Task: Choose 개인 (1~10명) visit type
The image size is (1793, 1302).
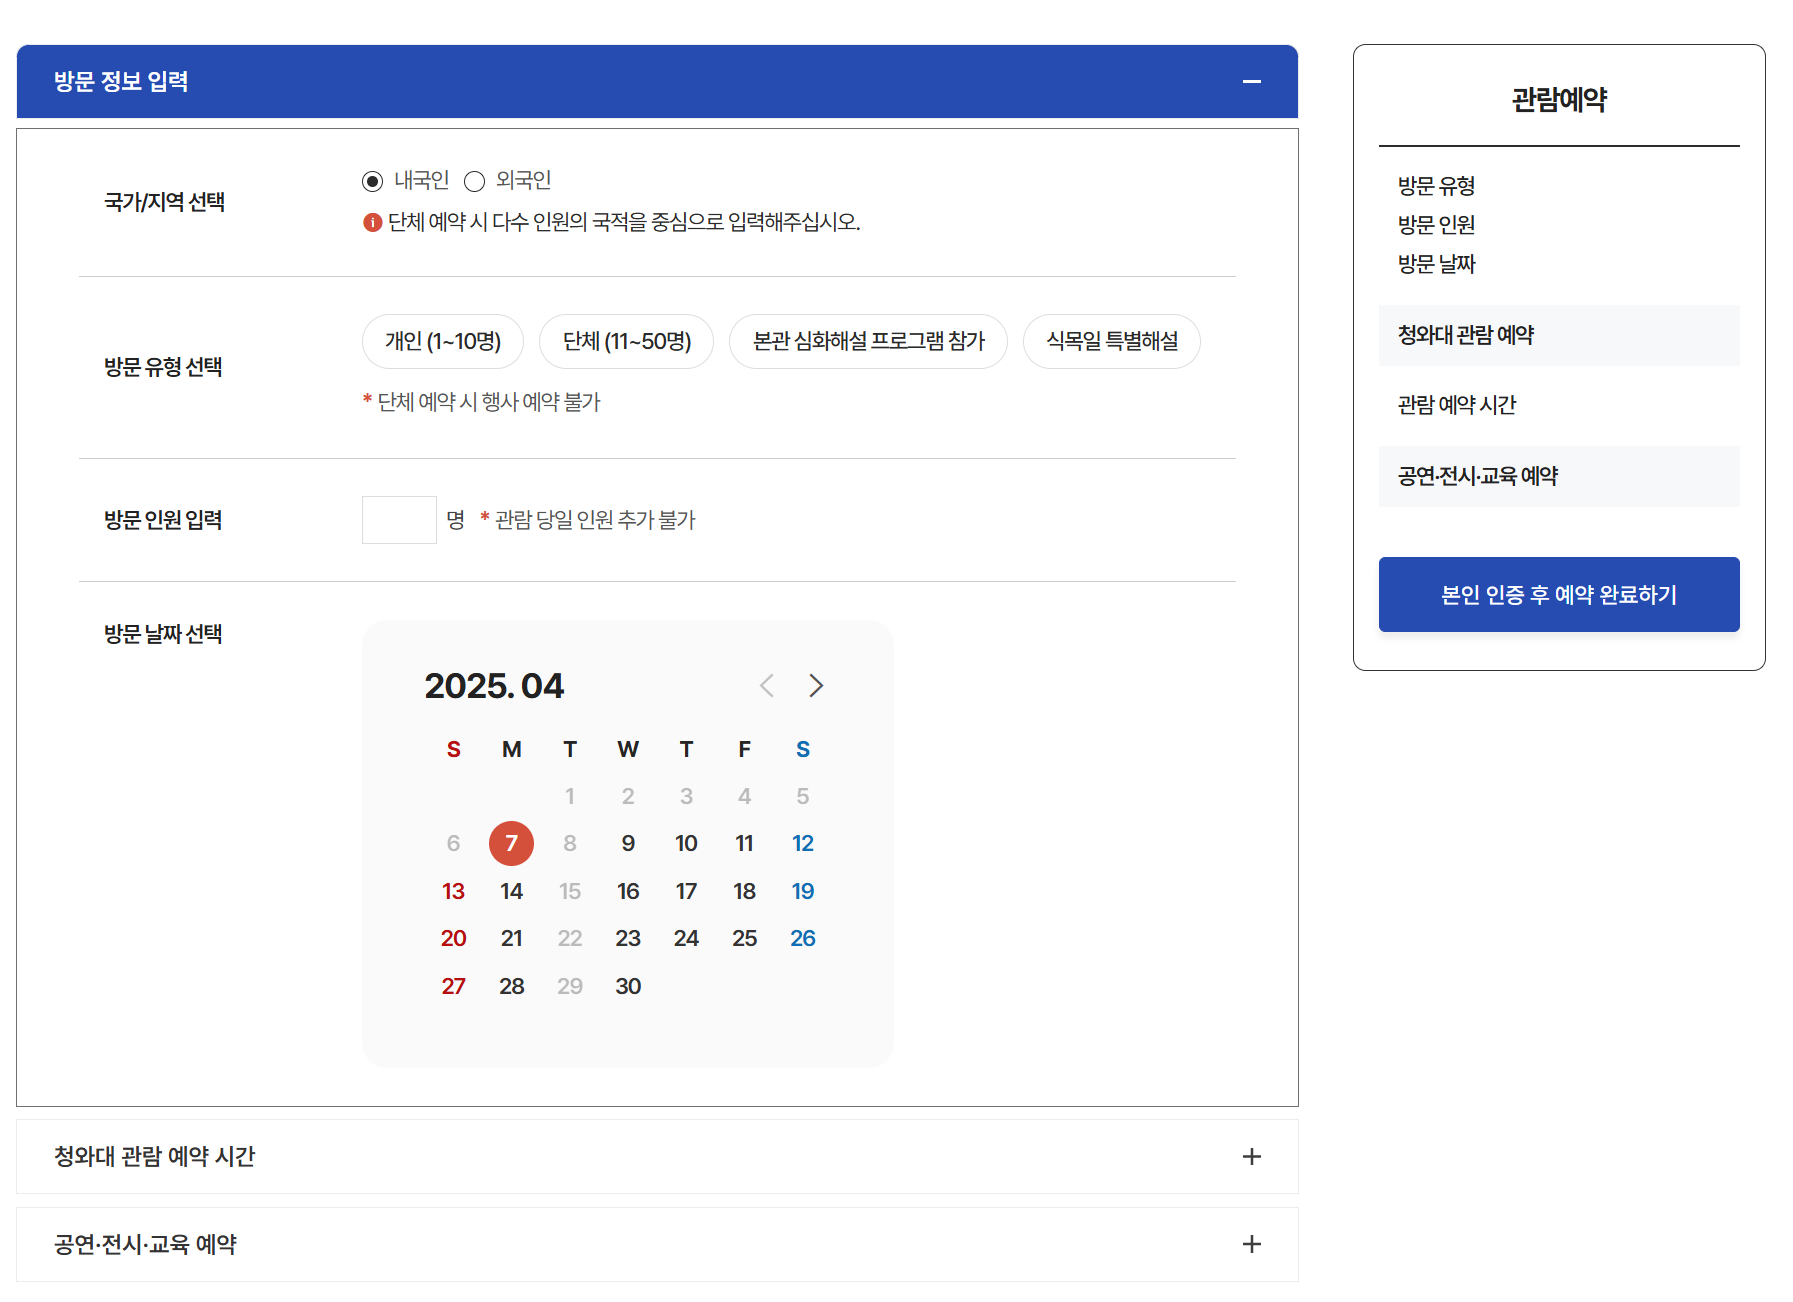Action: click(442, 341)
